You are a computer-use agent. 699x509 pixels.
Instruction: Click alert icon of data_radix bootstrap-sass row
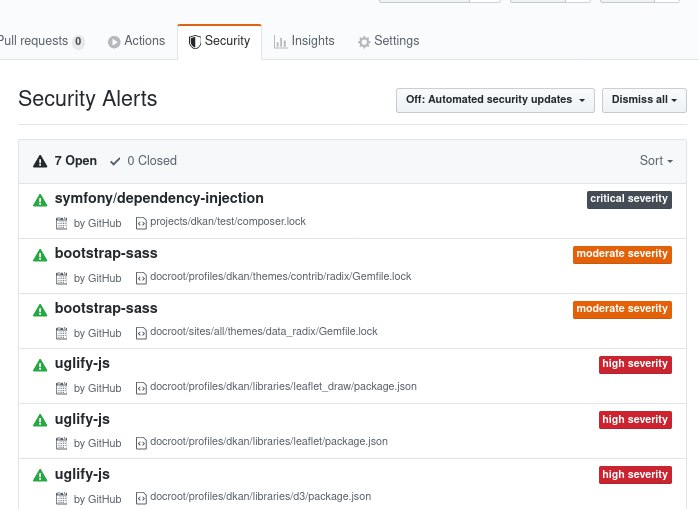[x=40, y=310]
